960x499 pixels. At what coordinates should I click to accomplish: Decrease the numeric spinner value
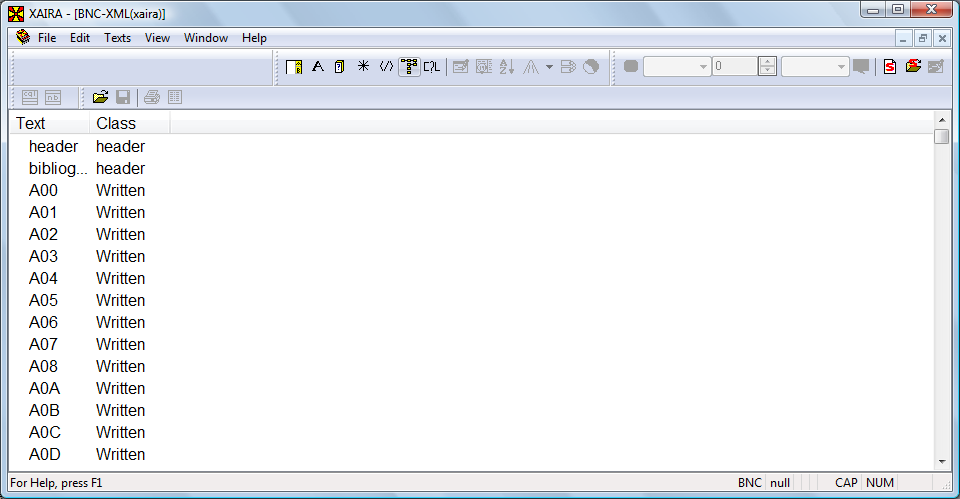(767, 71)
